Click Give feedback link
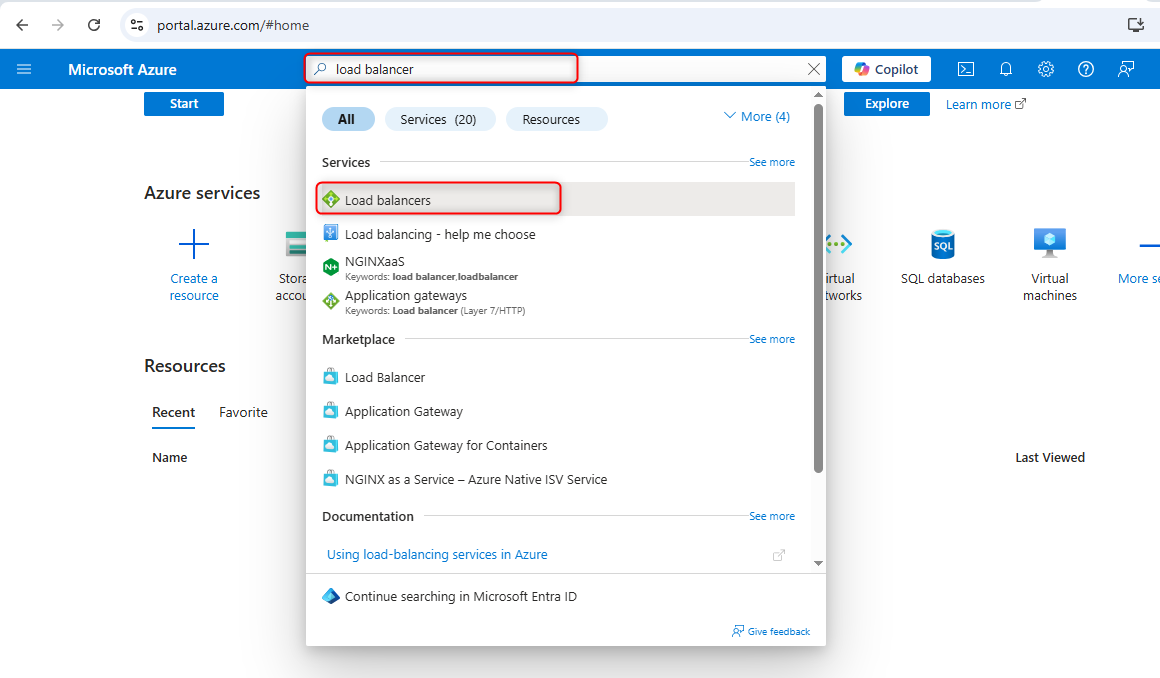Viewport: 1160px width, 678px height. pyautogui.click(x=771, y=631)
